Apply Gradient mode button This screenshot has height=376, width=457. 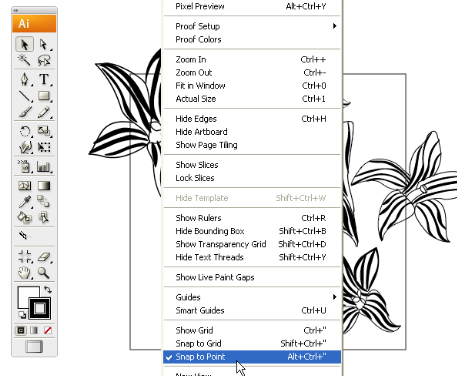click(34, 330)
